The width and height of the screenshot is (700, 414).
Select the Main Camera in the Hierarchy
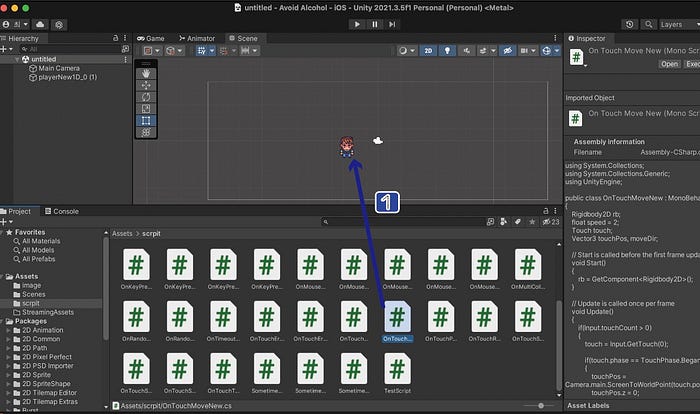[x=58, y=68]
